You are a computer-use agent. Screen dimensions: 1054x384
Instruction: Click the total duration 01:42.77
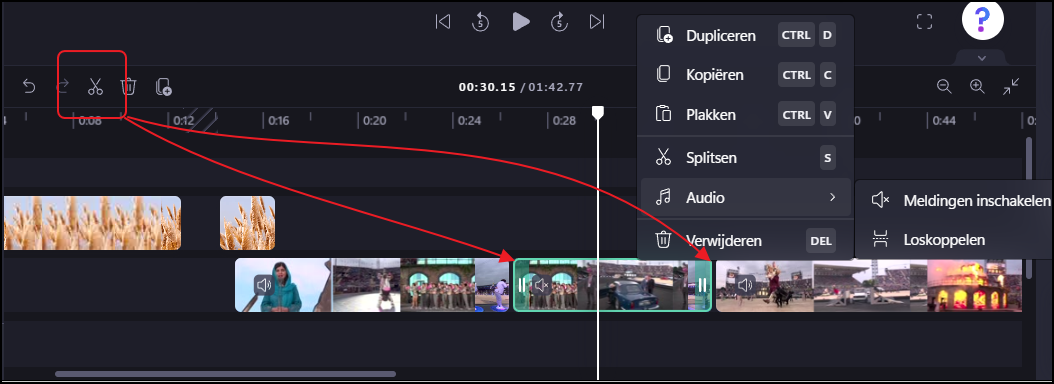(555, 87)
